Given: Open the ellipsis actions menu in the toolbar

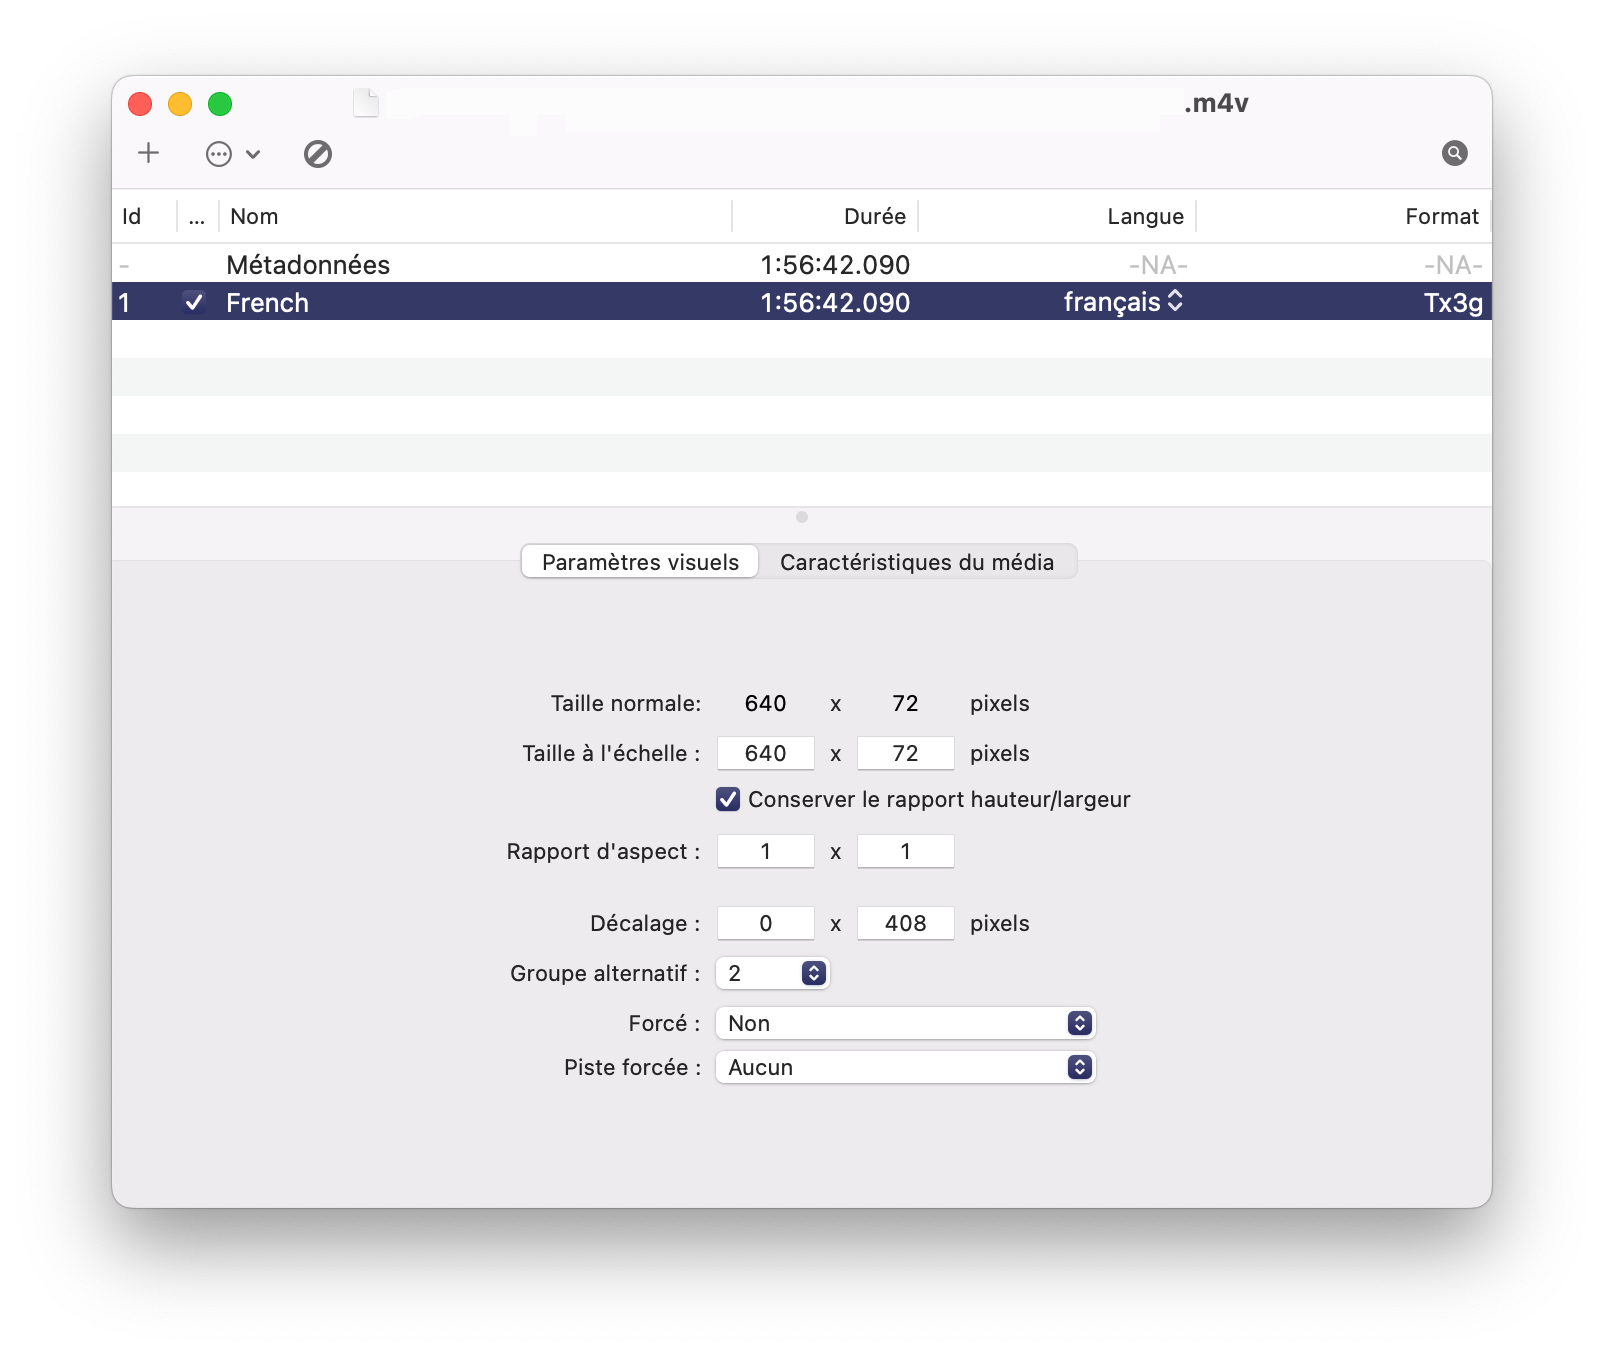Looking at the screenshot, I should coord(233,154).
